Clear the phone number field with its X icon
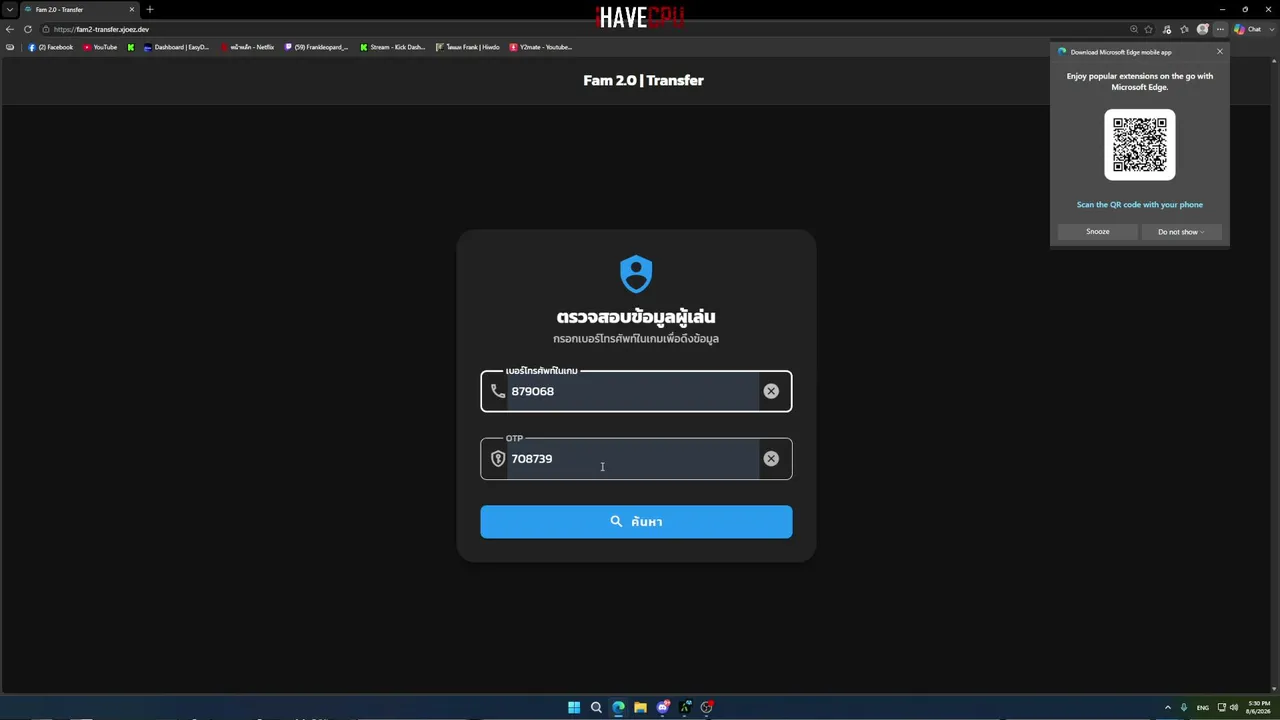This screenshot has height=720, width=1280. tap(771, 391)
